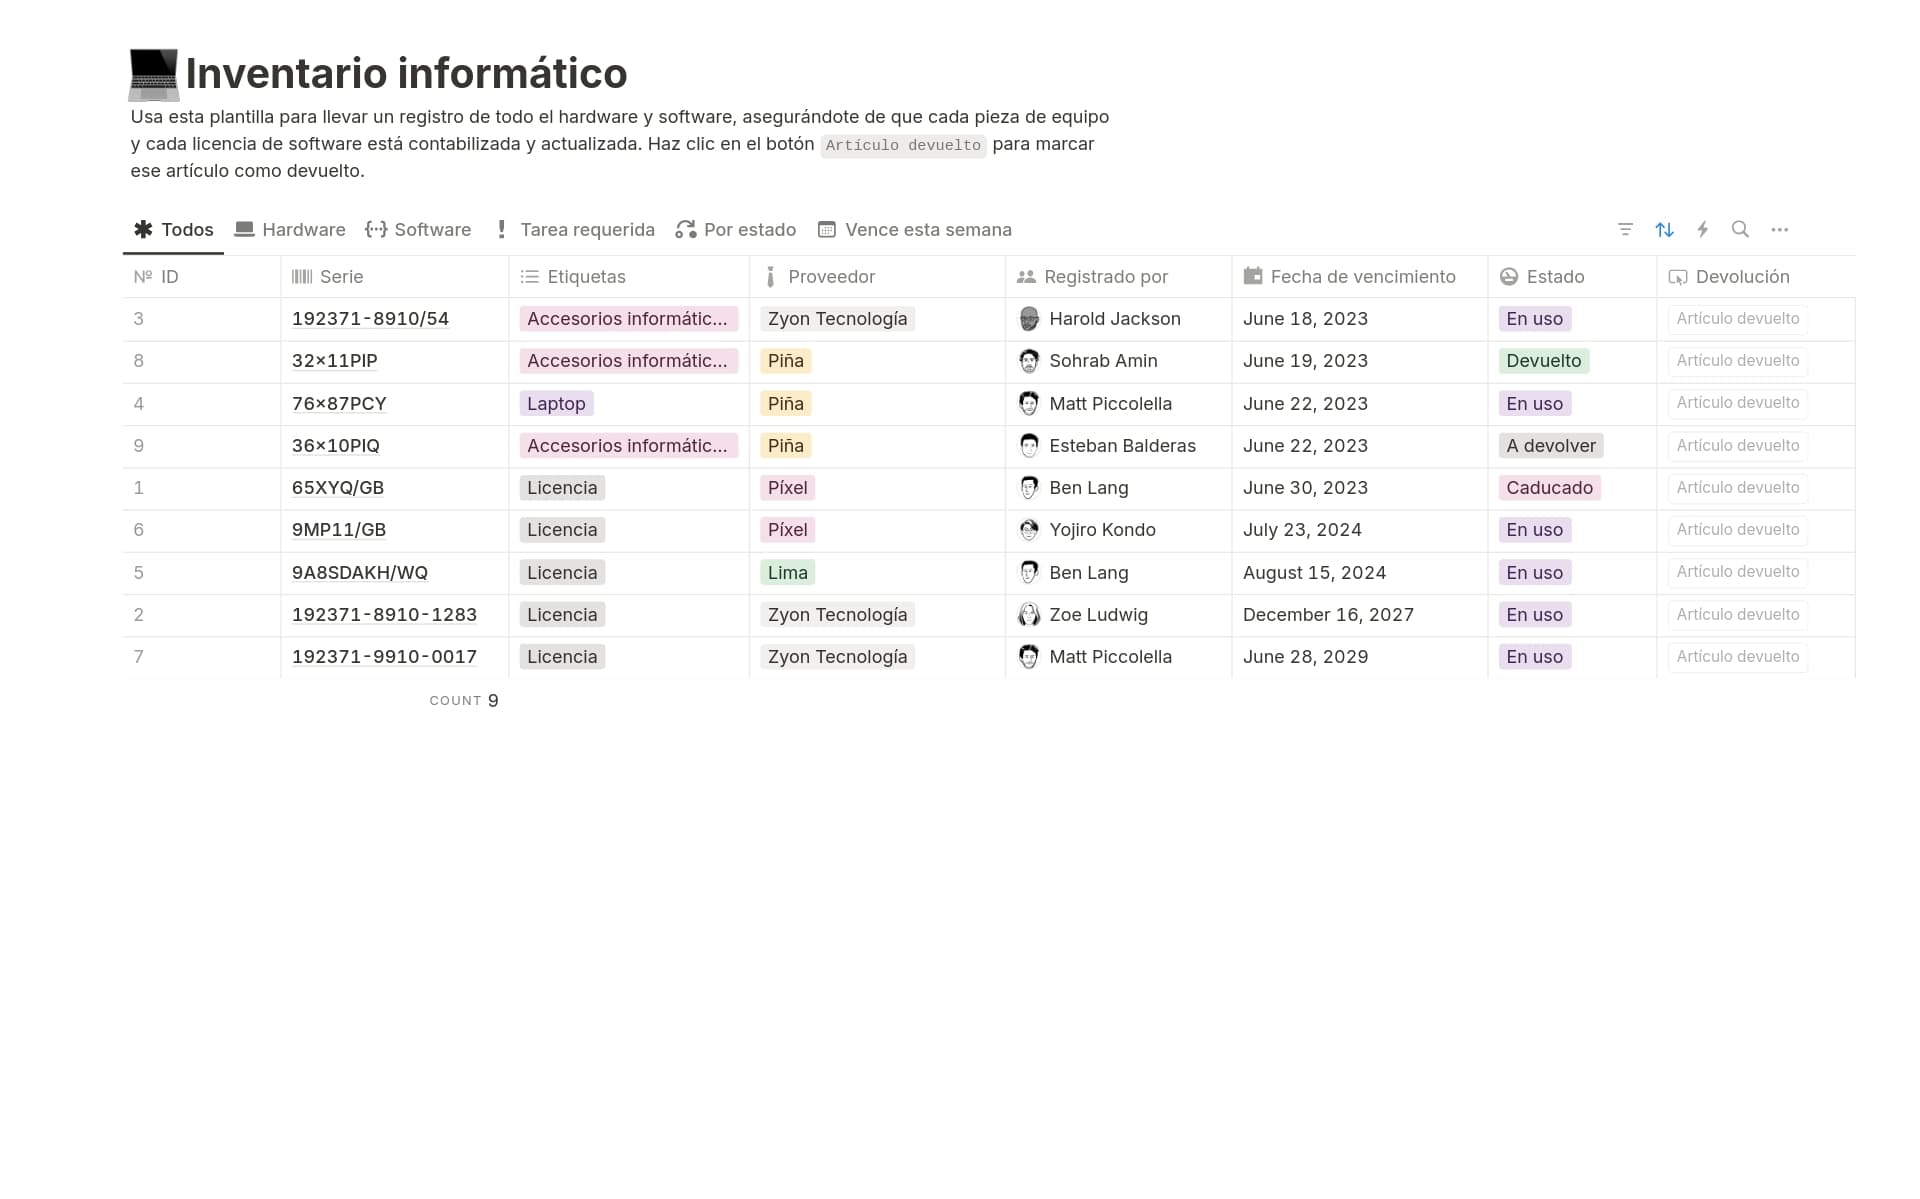Click the COUNT 9 summary at table bottom
Image resolution: width=1920 pixels, height=1199 pixels.
click(x=463, y=700)
